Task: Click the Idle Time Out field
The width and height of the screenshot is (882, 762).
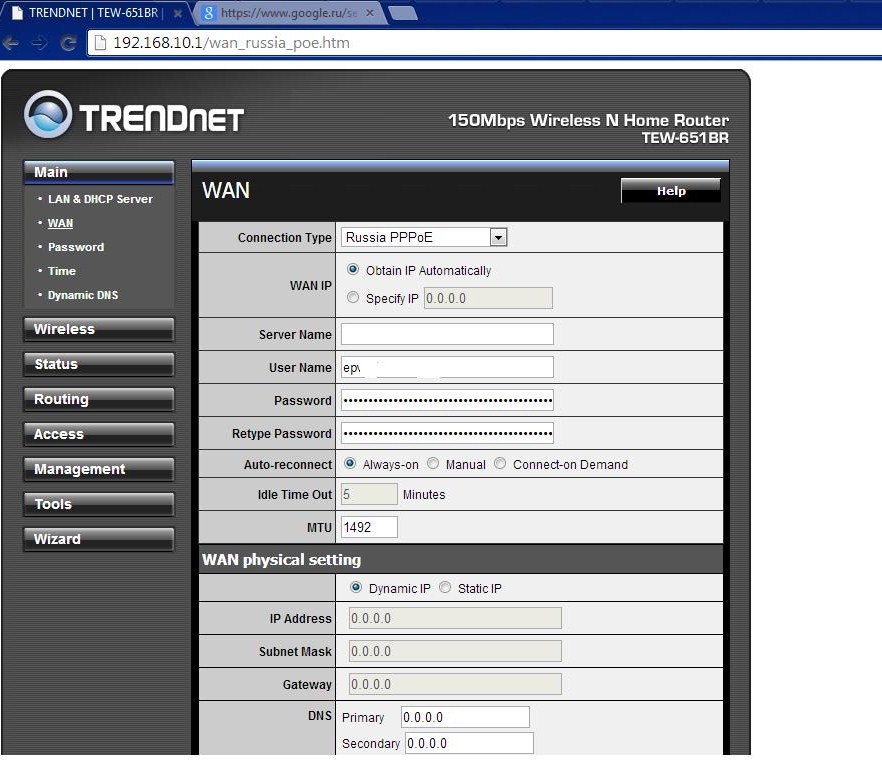Action: click(369, 494)
